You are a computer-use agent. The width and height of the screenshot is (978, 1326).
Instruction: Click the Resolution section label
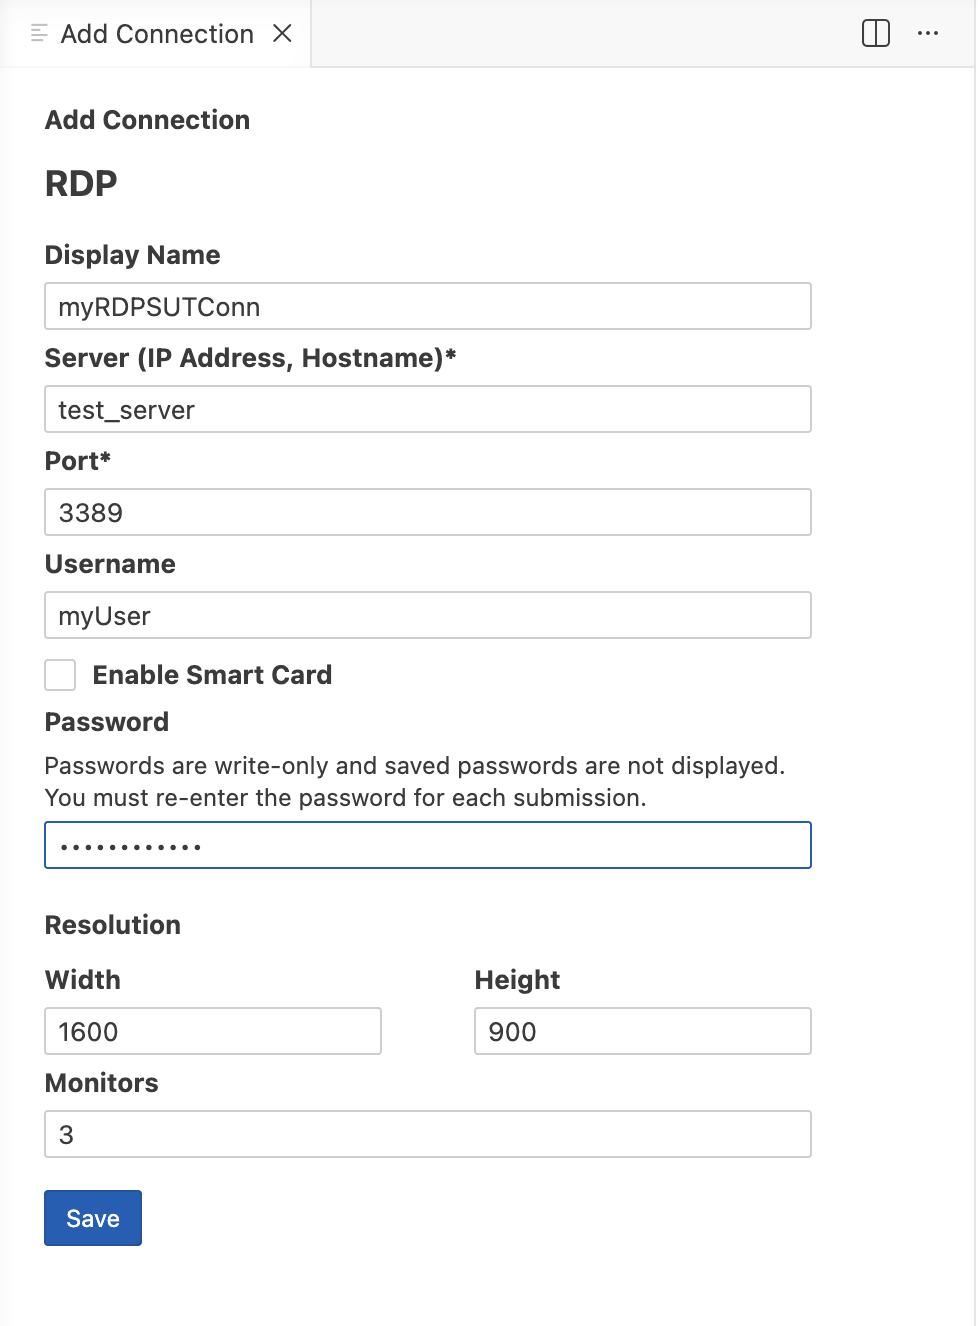tap(112, 925)
